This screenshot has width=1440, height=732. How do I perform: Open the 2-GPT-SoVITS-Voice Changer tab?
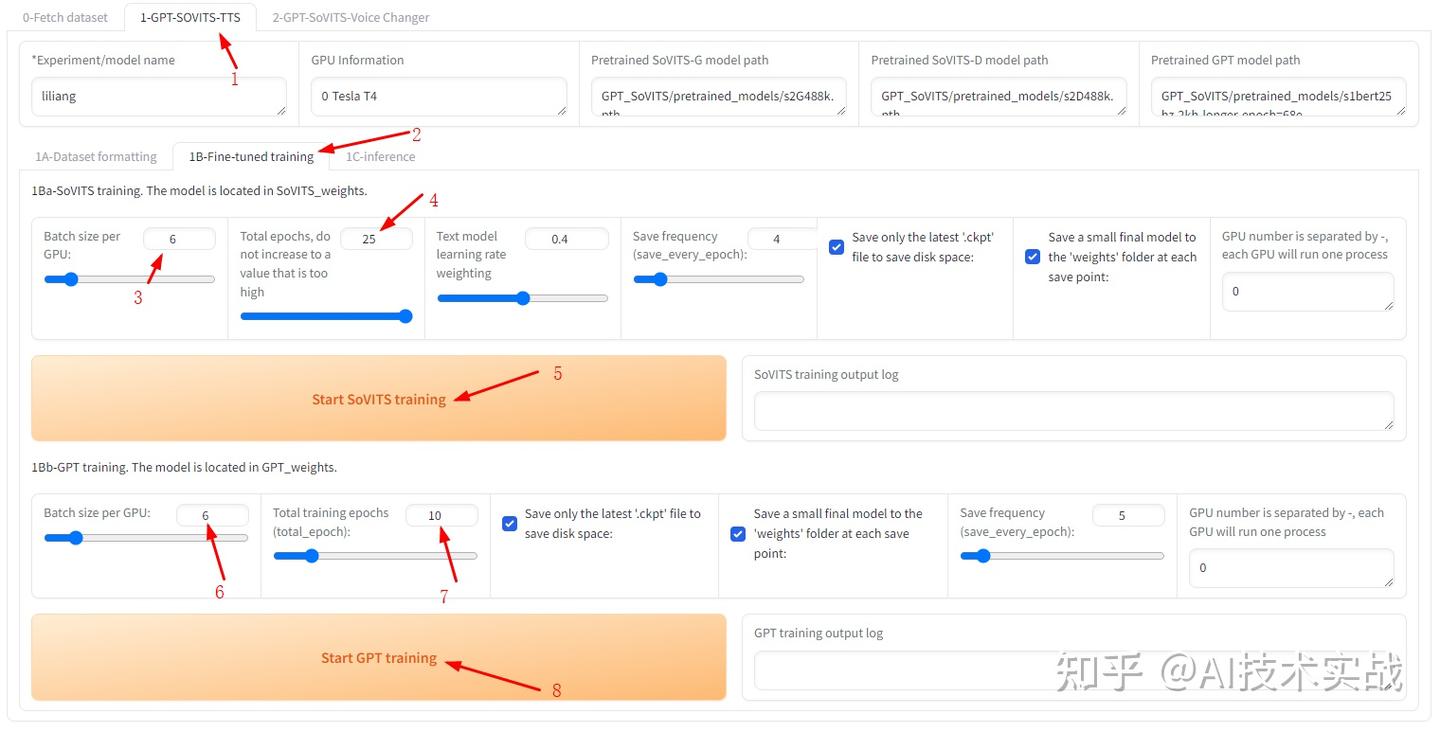[350, 17]
